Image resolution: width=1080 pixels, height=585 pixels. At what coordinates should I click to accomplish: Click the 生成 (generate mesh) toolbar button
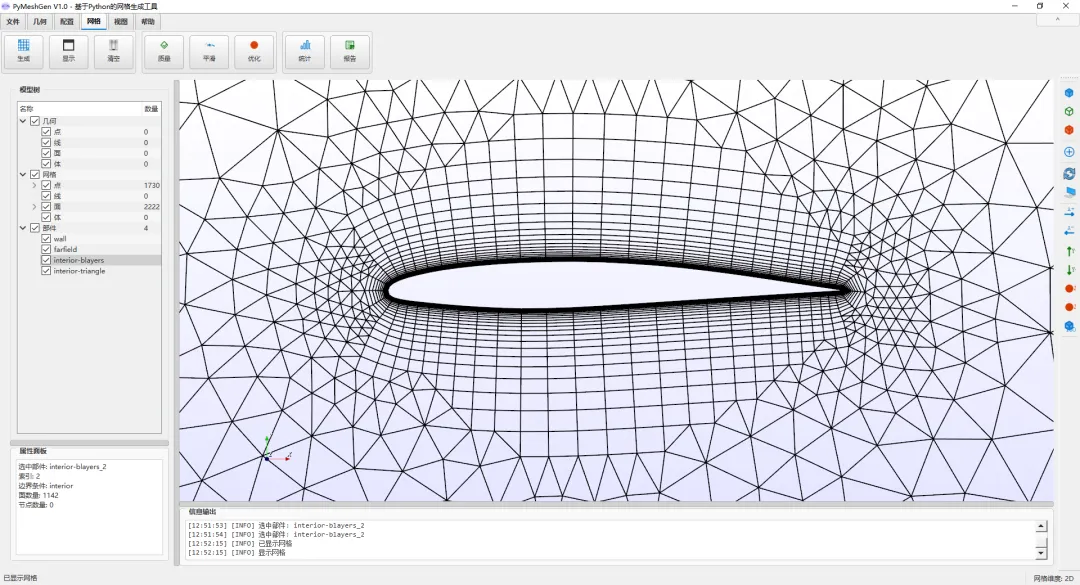click(23, 51)
